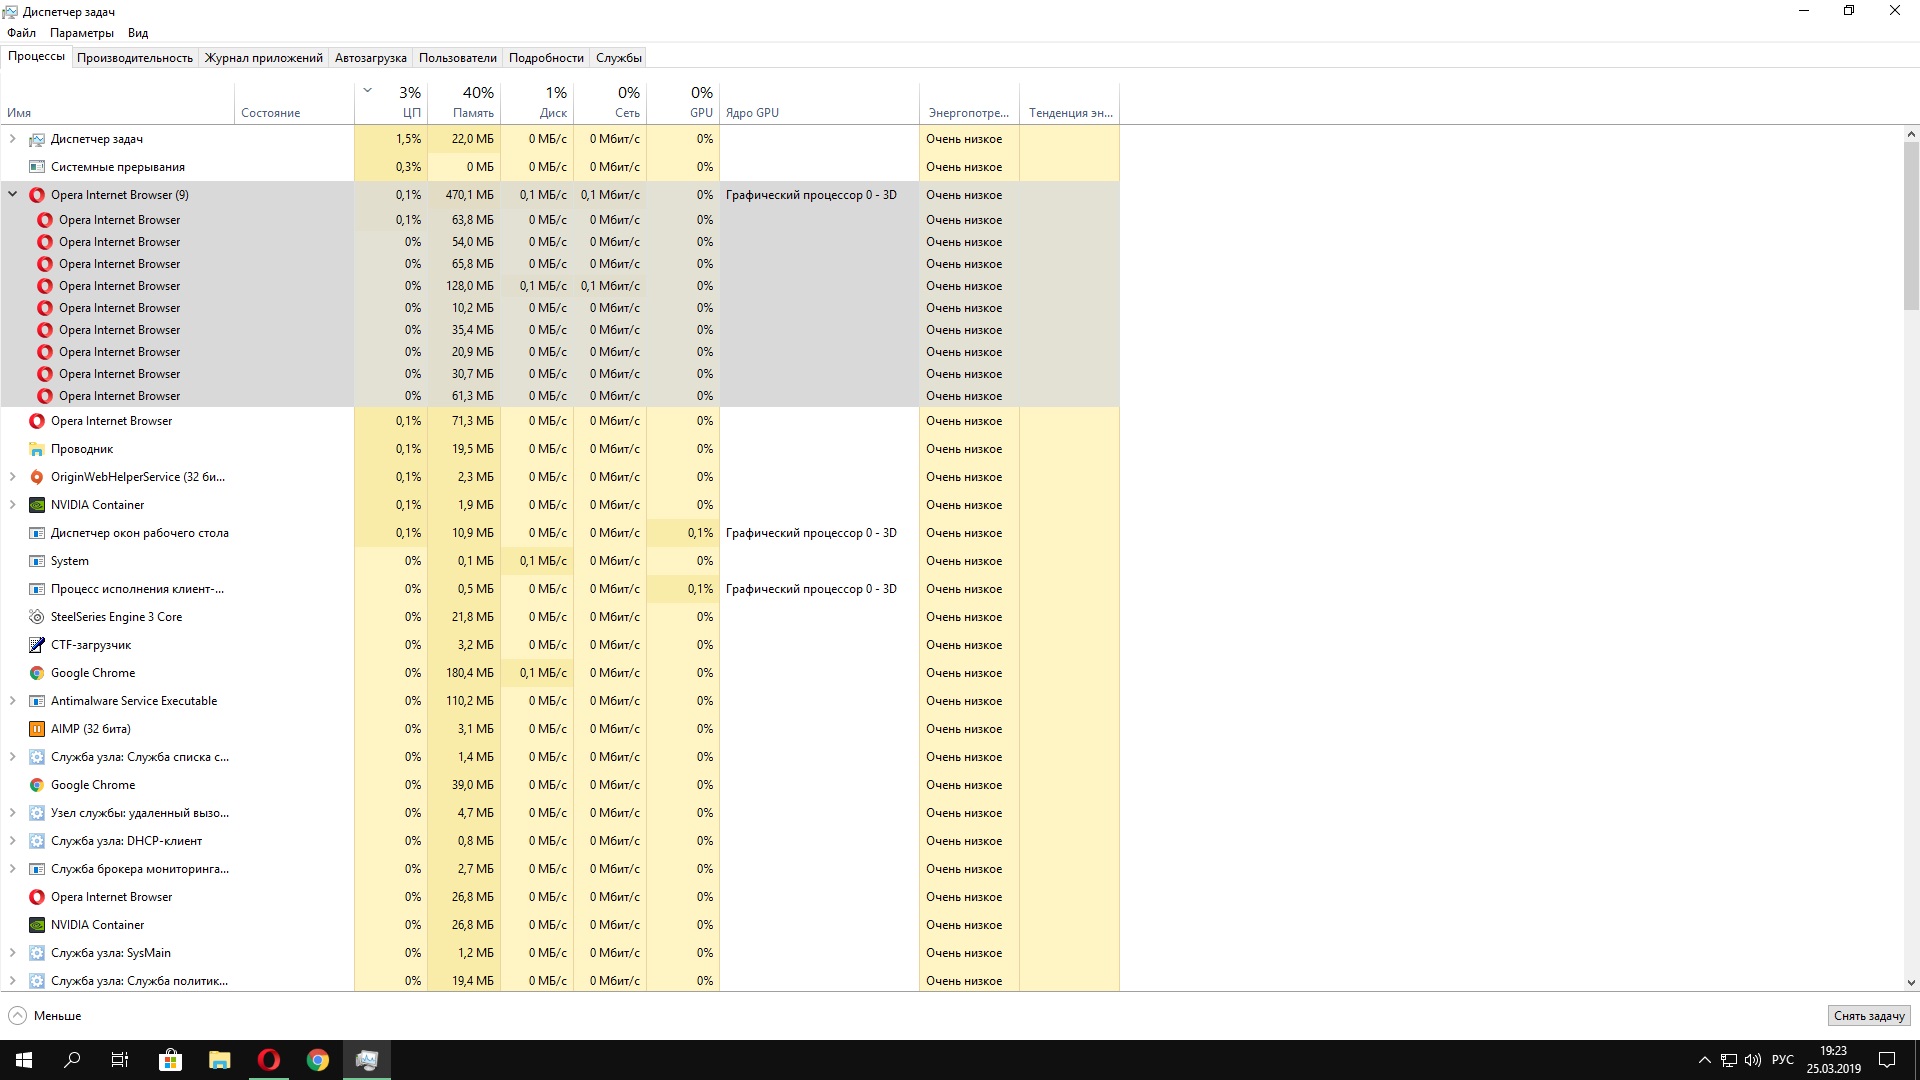The height and width of the screenshot is (1080, 1920).
Task: Open taskbar search magnifier
Action: pyautogui.click(x=72, y=1060)
